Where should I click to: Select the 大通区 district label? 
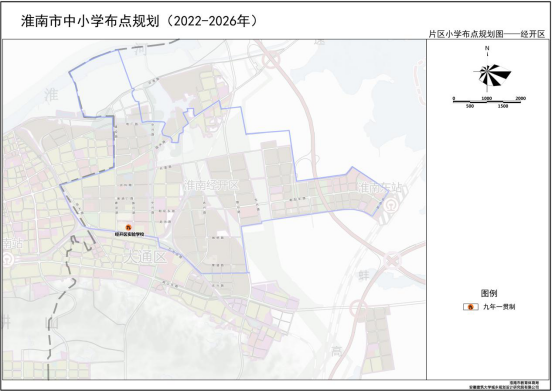145,257
